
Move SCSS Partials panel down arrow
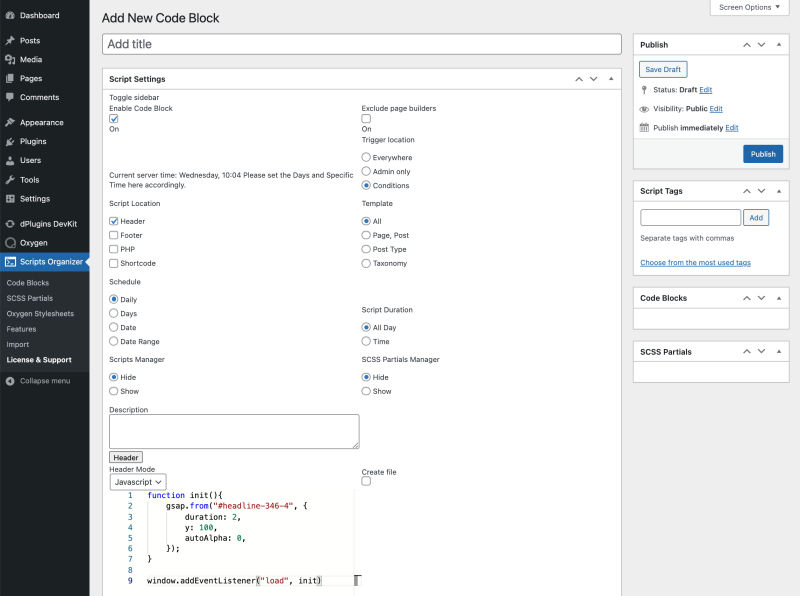coord(761,352)
